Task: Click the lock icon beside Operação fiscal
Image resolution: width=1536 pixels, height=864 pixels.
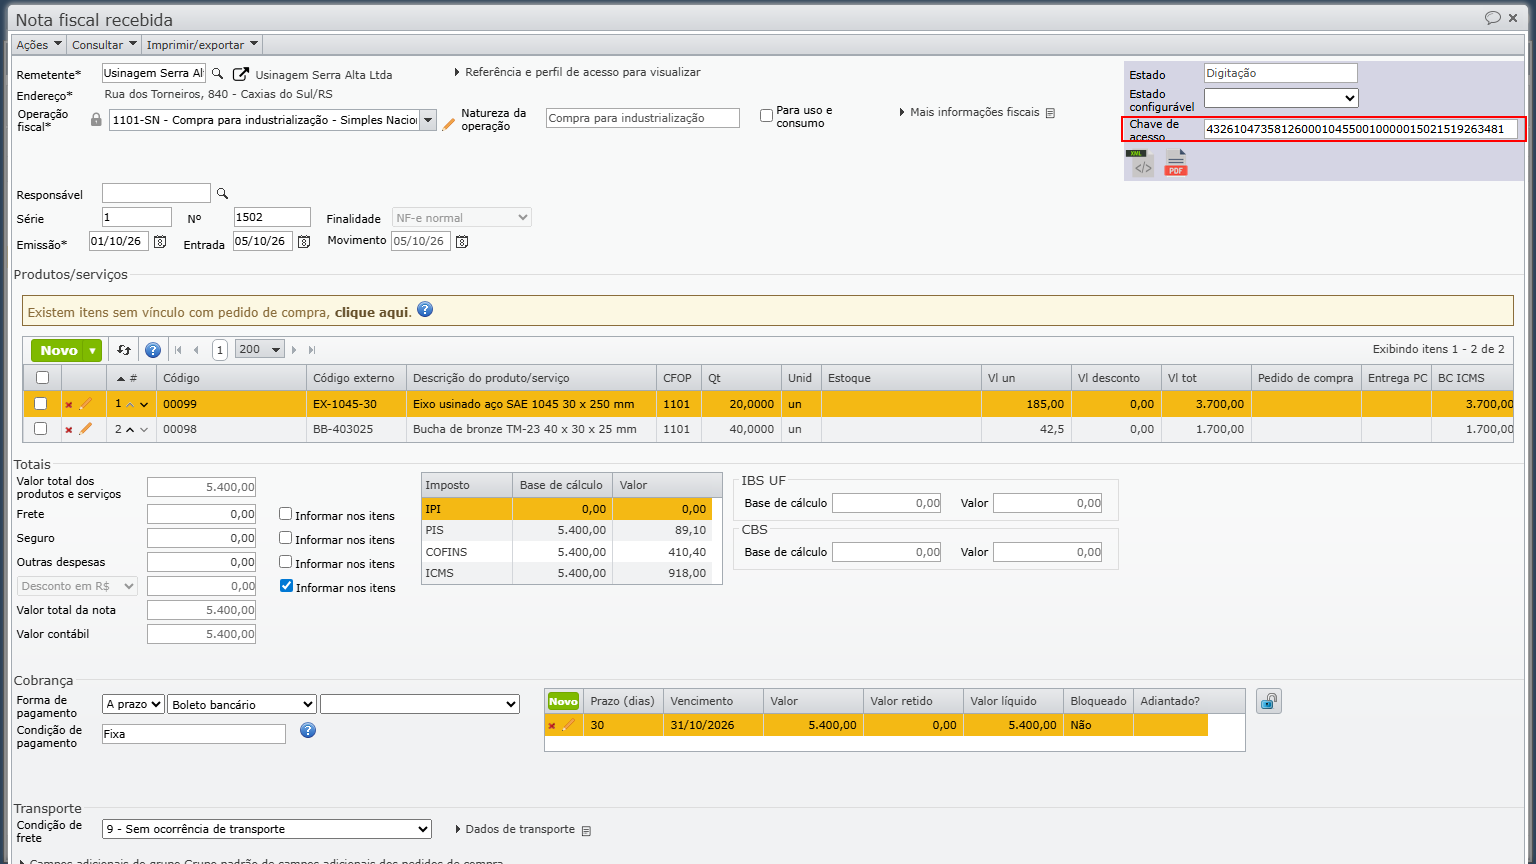Action: click(x=96, y=120)
